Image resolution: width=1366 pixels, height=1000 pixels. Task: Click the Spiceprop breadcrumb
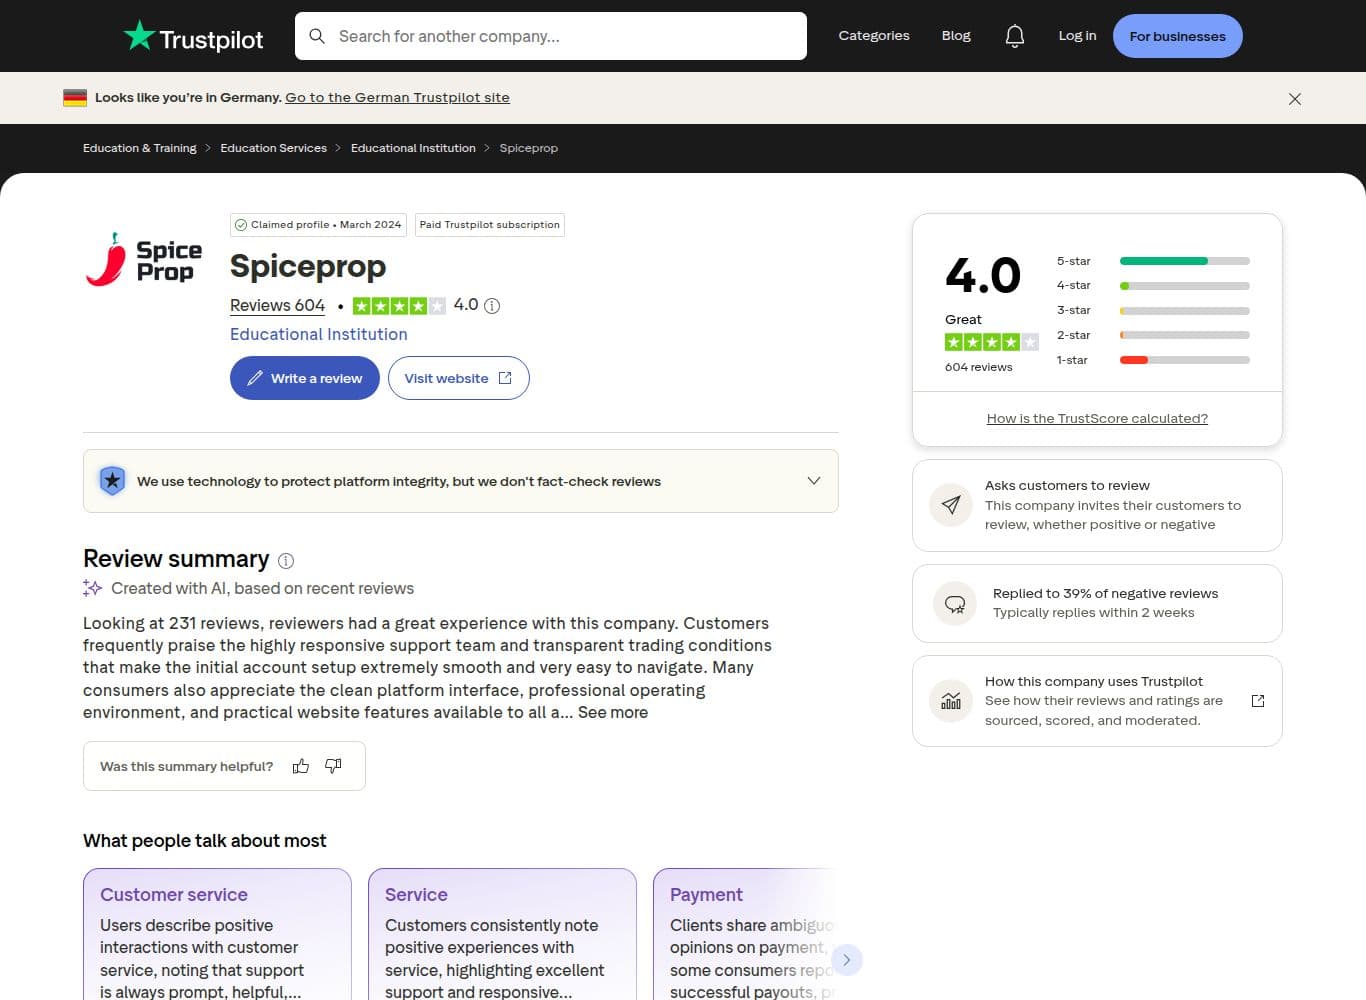[529, 148]
